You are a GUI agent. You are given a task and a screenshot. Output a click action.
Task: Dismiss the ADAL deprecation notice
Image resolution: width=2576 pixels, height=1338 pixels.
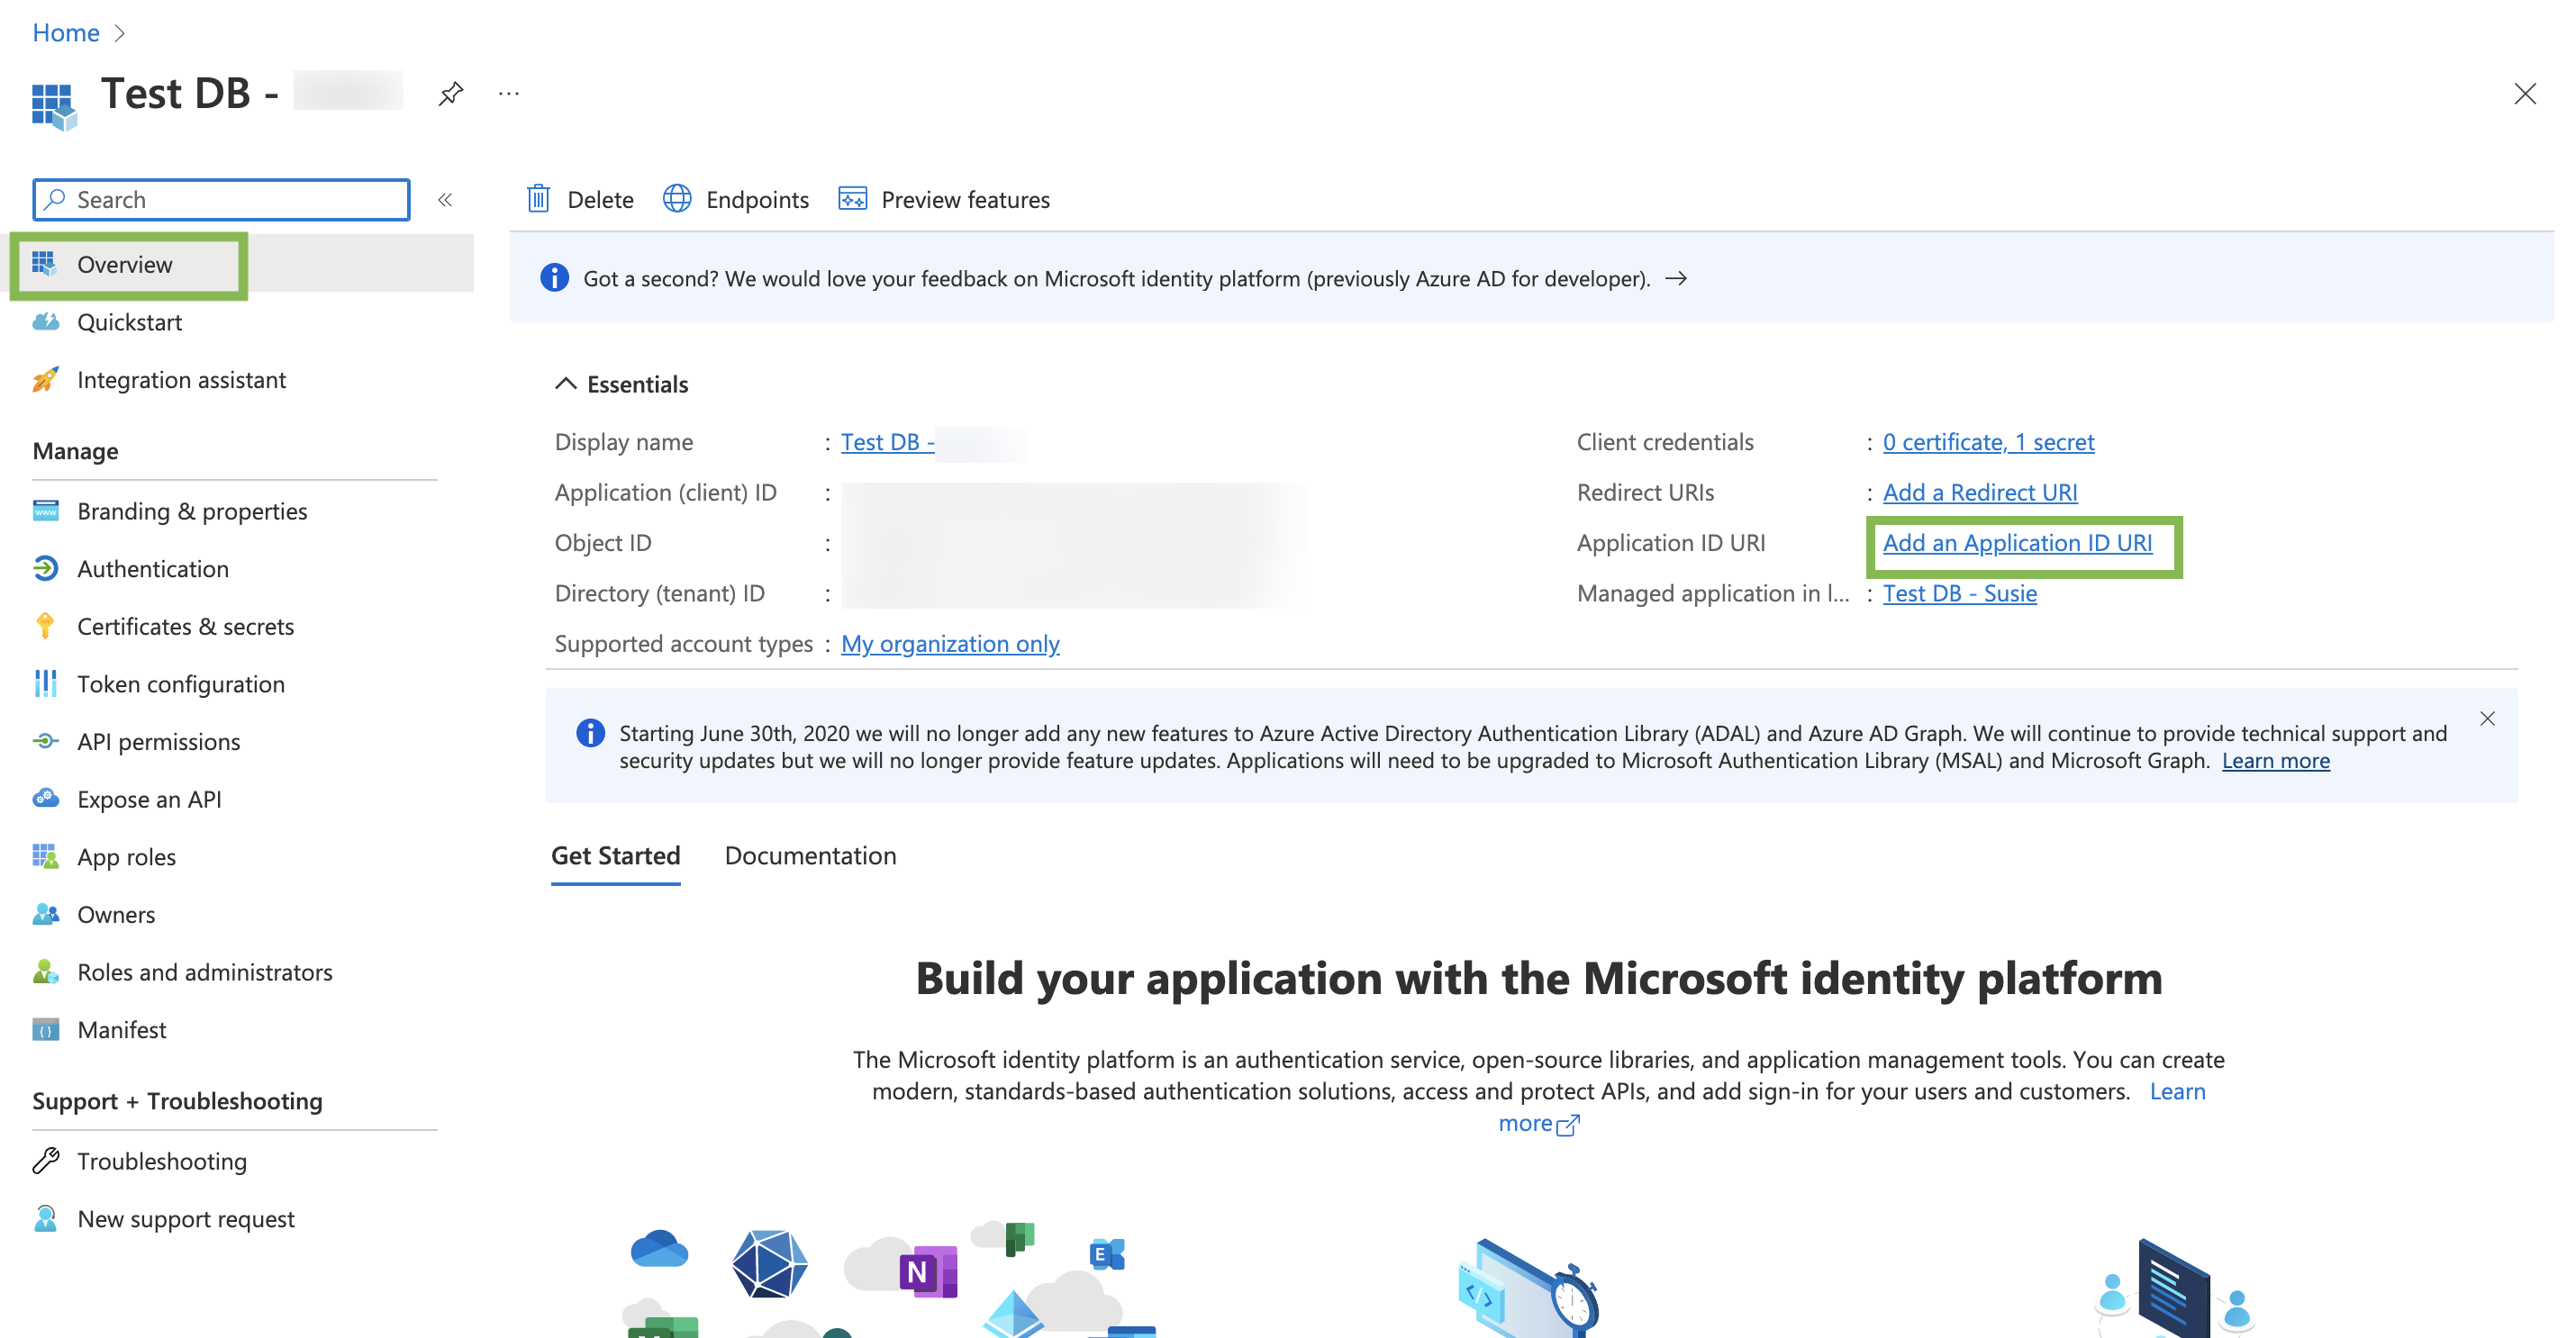2487,719
